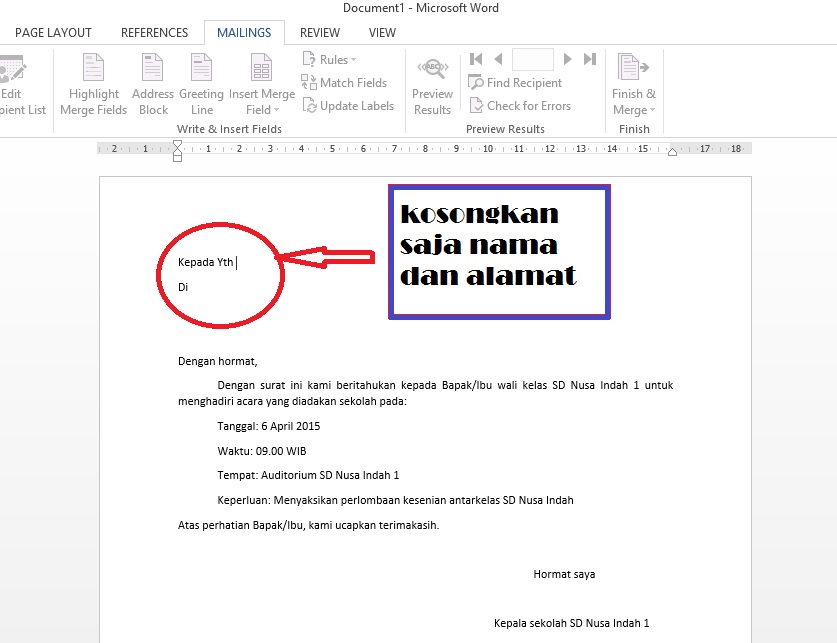Click the text 'Hormat saya'
The width and height of the screenshot is (837, 643).
pos(564,574)
